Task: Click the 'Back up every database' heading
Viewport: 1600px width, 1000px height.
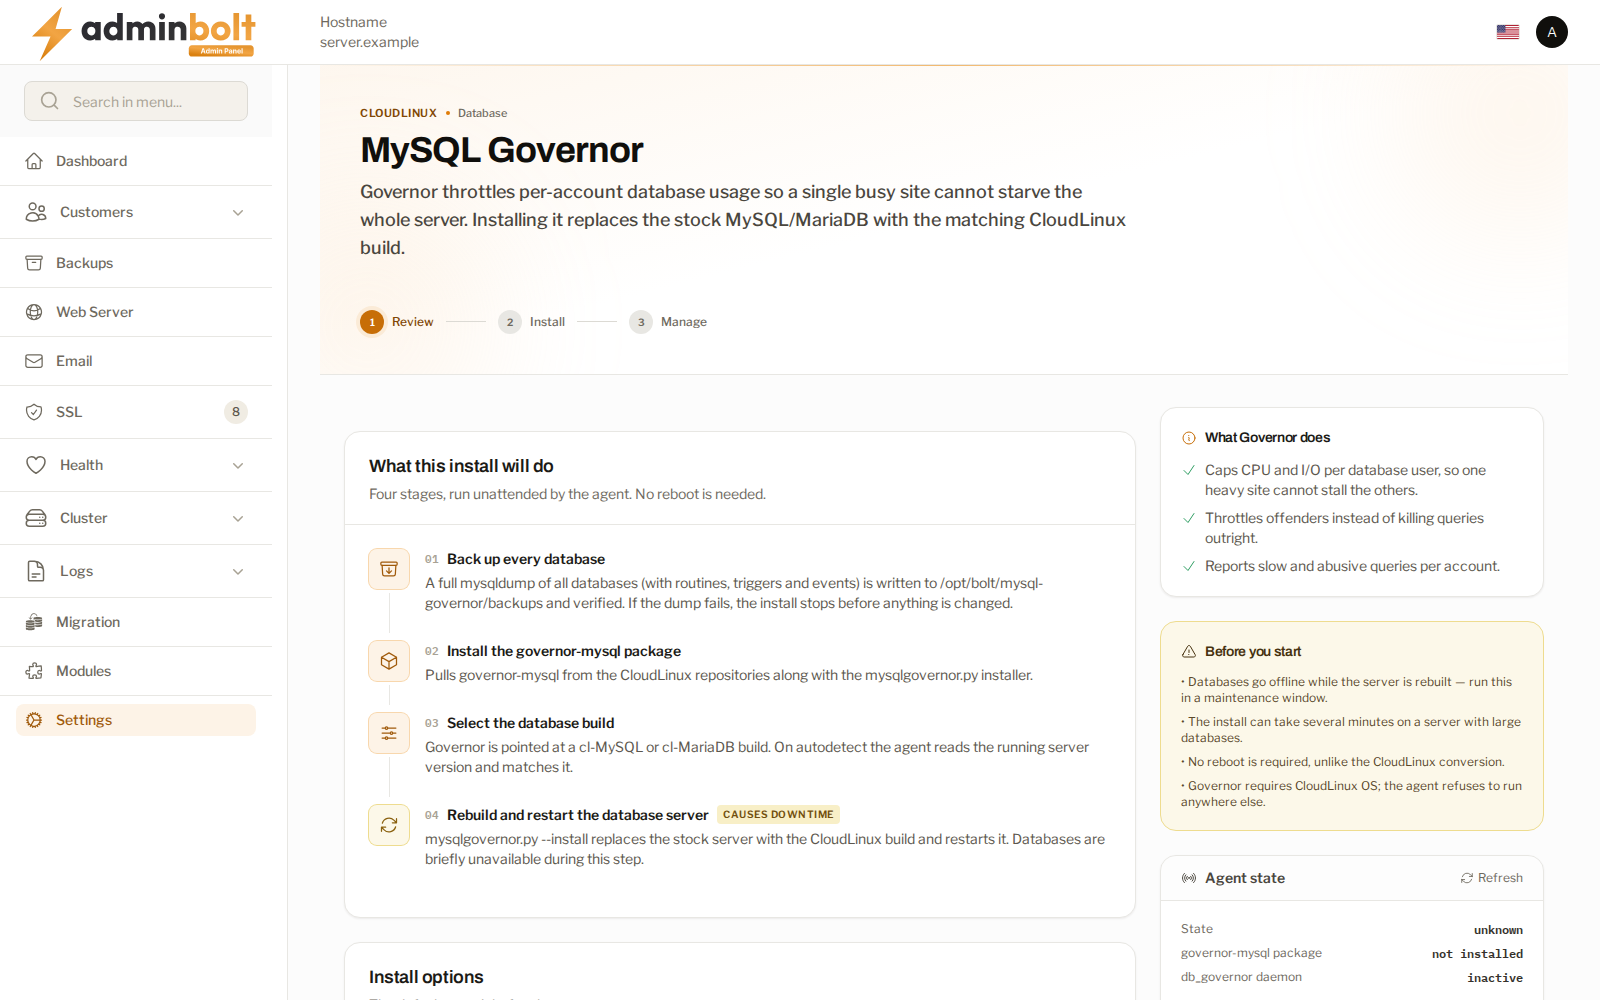Action: [x=526, y=559]
